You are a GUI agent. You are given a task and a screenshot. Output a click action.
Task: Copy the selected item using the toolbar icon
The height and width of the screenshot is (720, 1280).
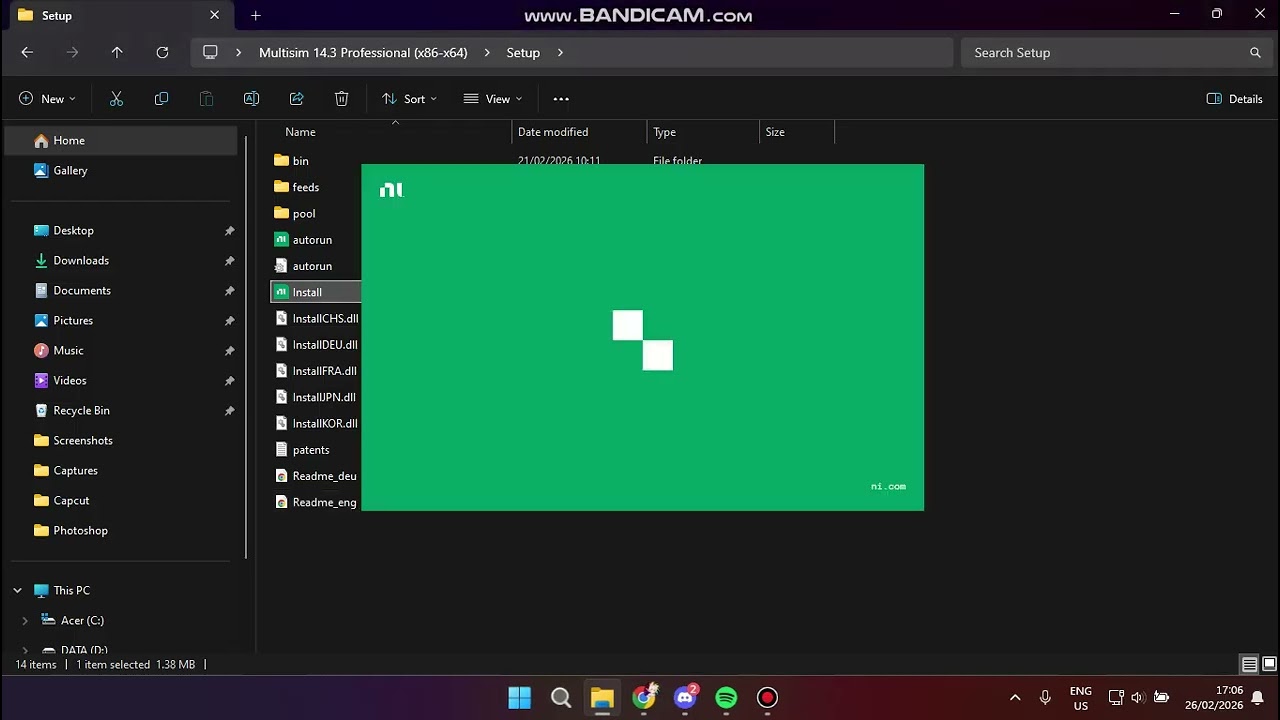pos(161,99)
